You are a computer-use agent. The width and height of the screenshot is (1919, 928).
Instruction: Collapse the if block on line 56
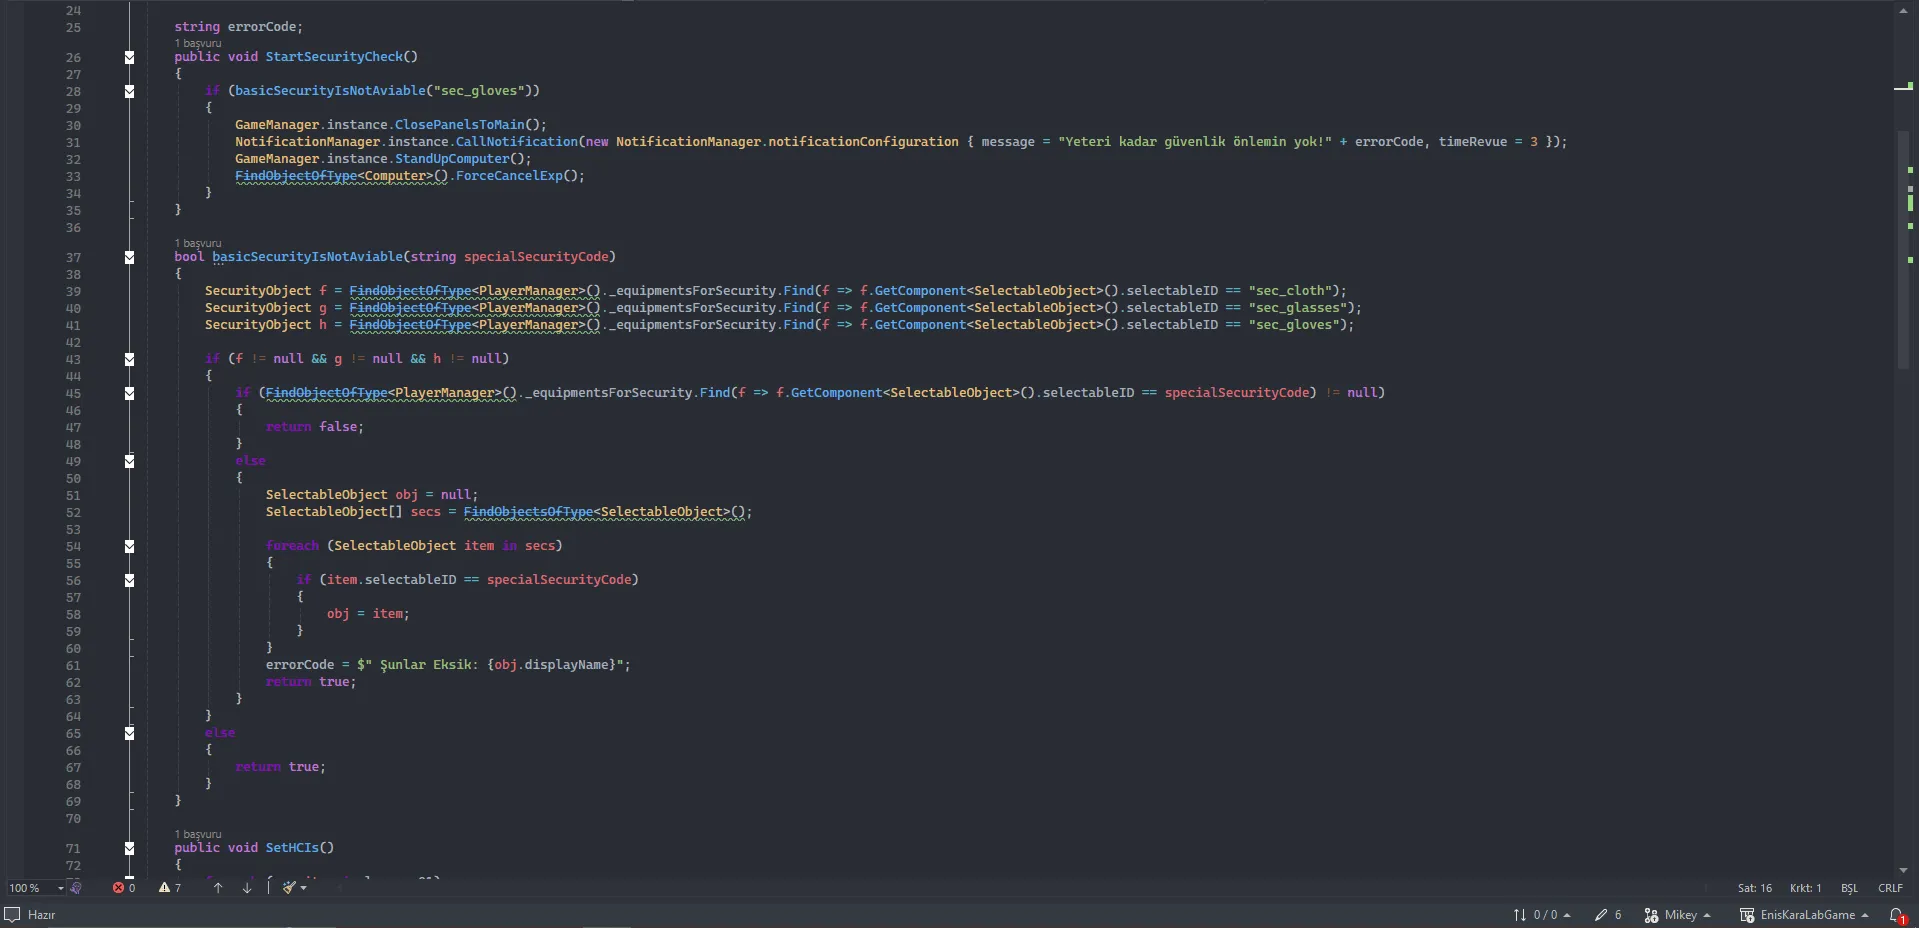[x=129, y=580]
